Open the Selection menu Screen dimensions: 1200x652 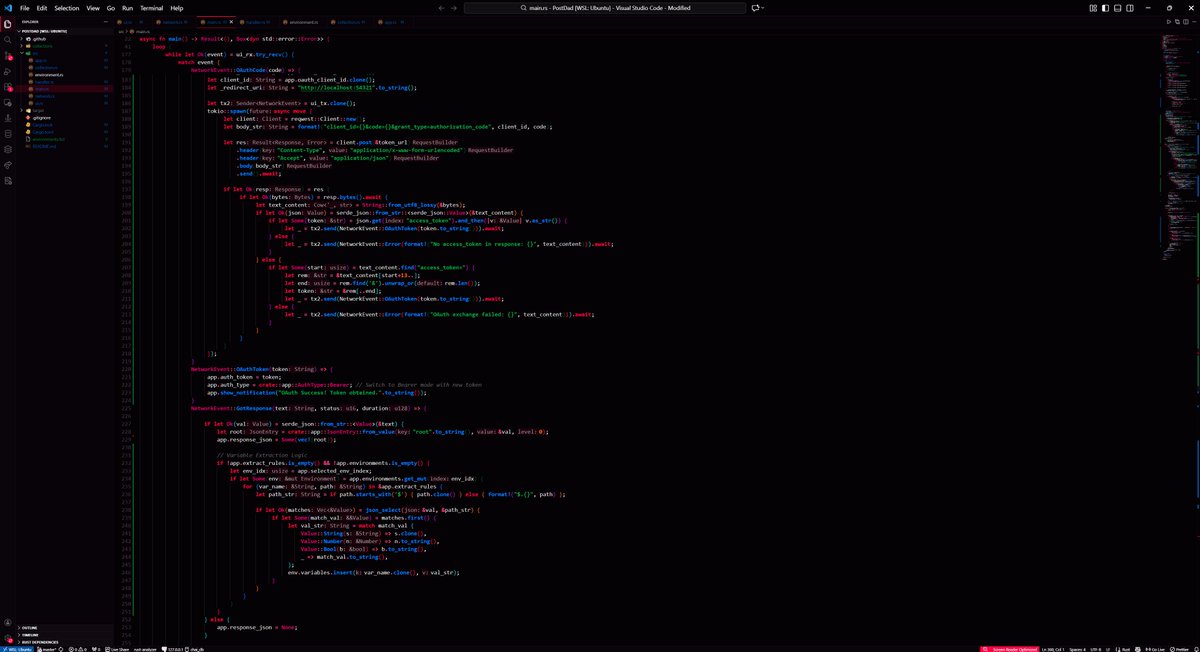[x=67, y=8]
